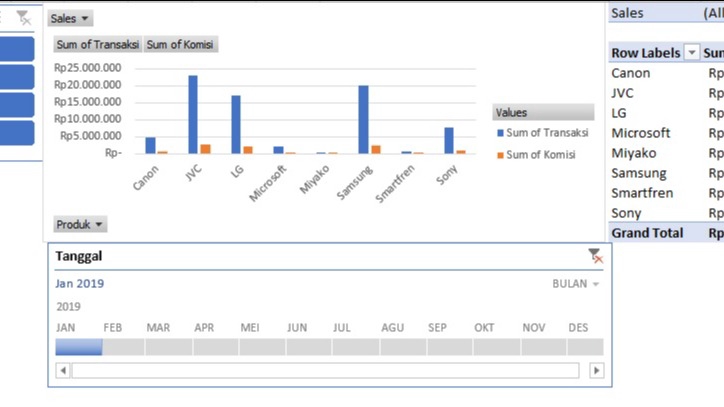
Task: Click the last blue slicer button
Action: [17, 133]
